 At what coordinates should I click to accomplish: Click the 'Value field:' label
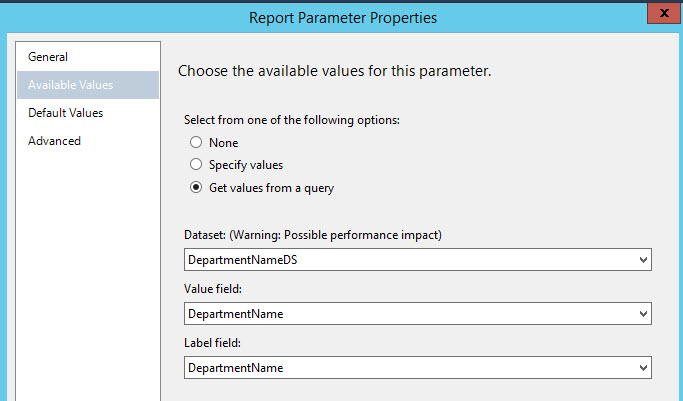(215, 289)
